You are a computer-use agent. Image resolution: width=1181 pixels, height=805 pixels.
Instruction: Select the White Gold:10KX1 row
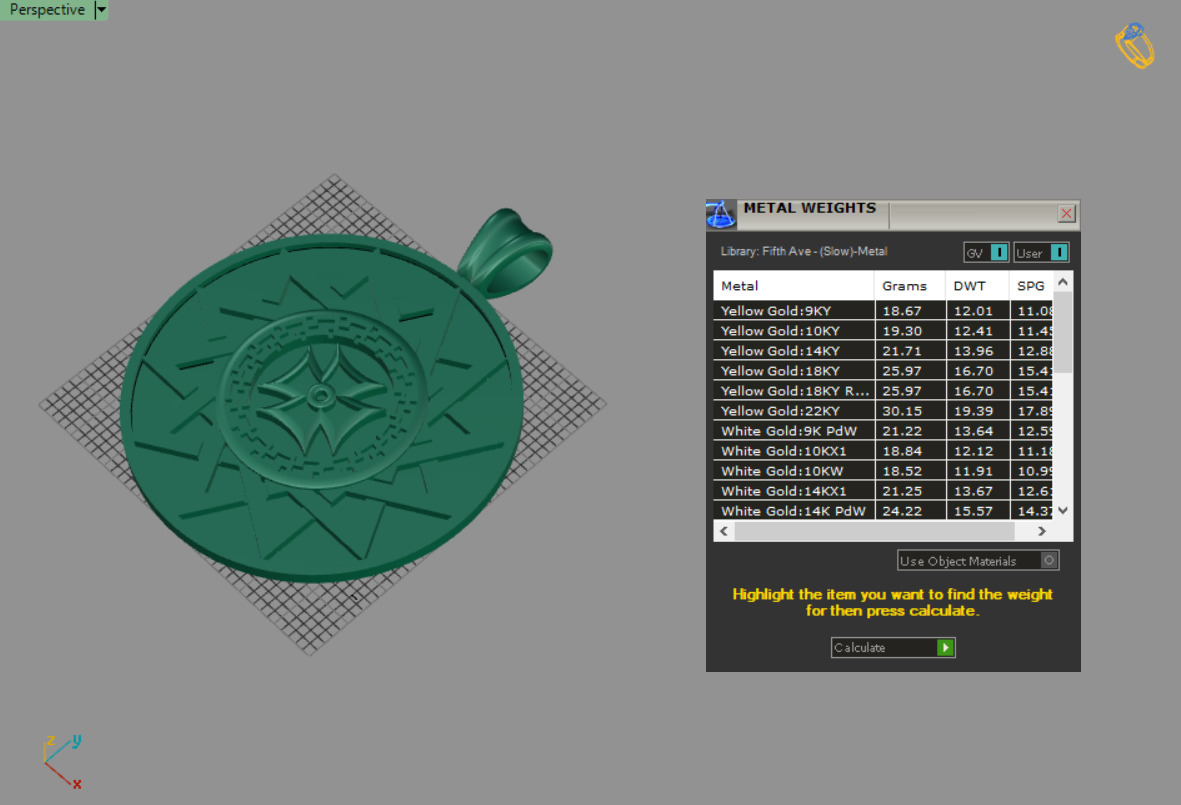pyautogui.click(x=883, y=450)
